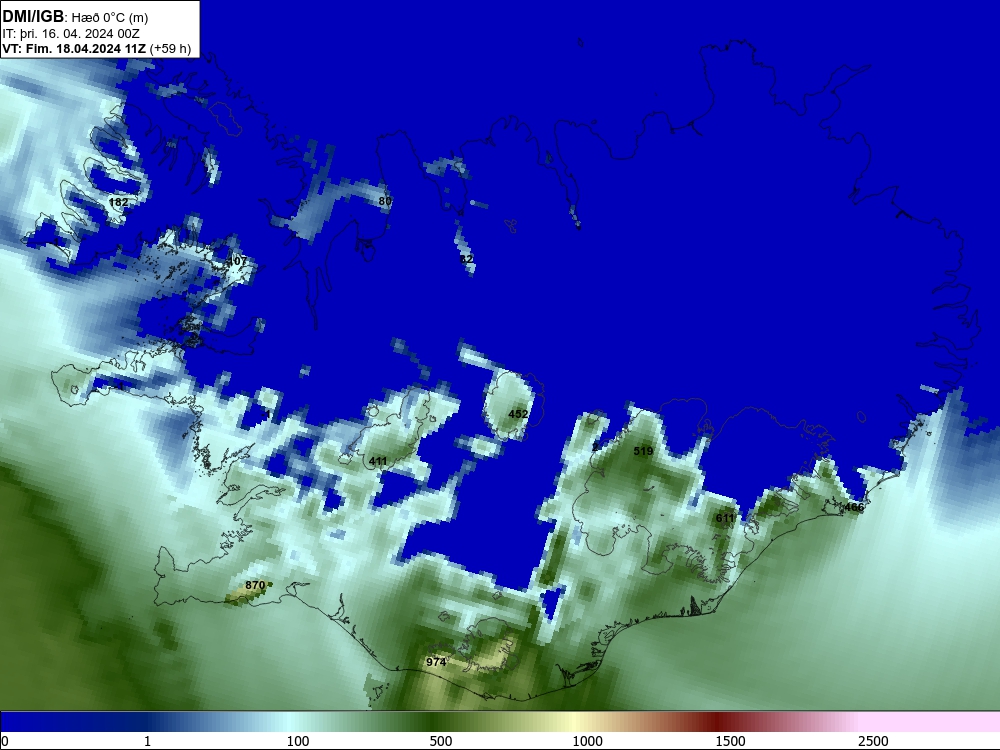Click the 452 height value on the glacier
Viewport: 1000px width, 750px height.
[518, 414]
